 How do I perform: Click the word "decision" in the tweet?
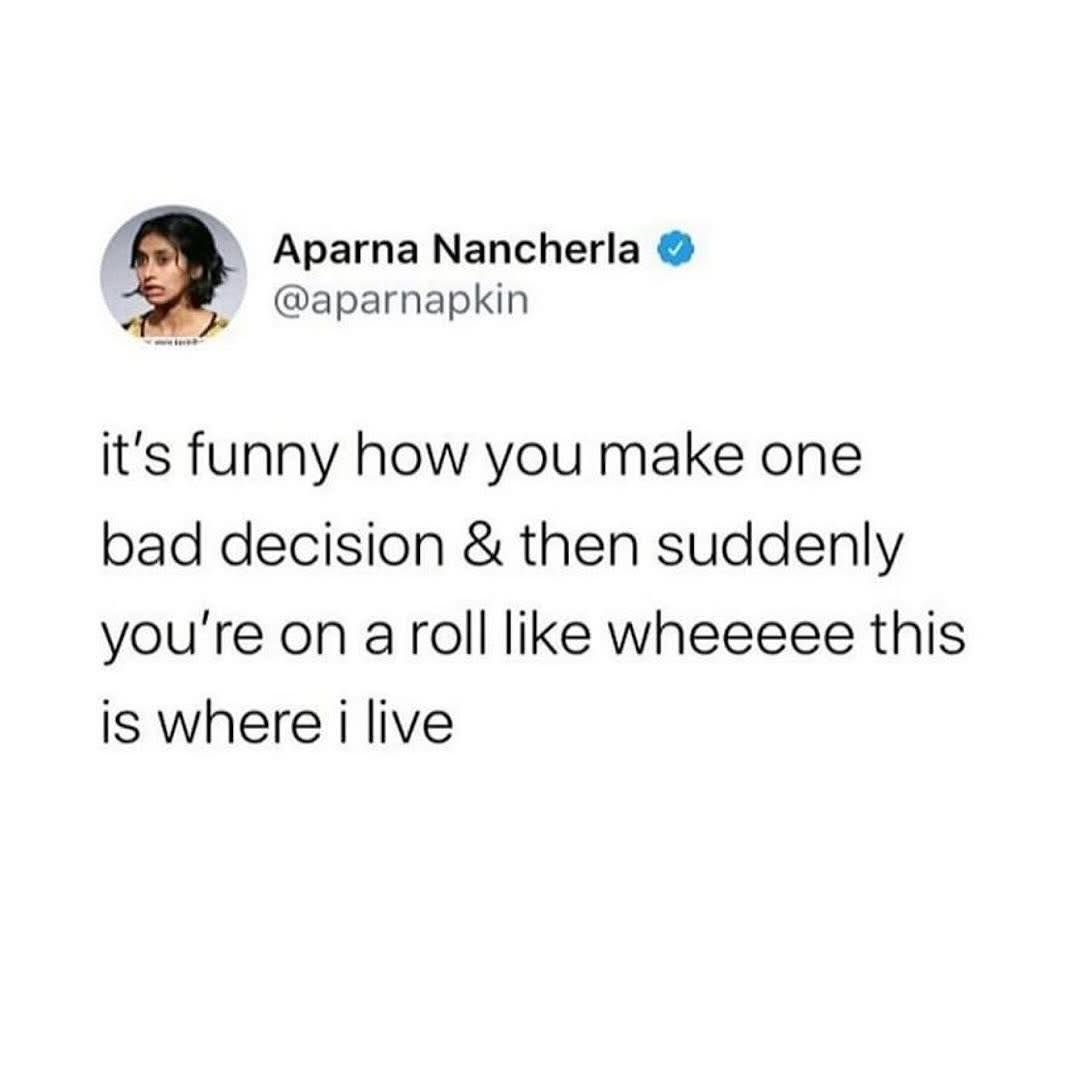coord(334,546)
